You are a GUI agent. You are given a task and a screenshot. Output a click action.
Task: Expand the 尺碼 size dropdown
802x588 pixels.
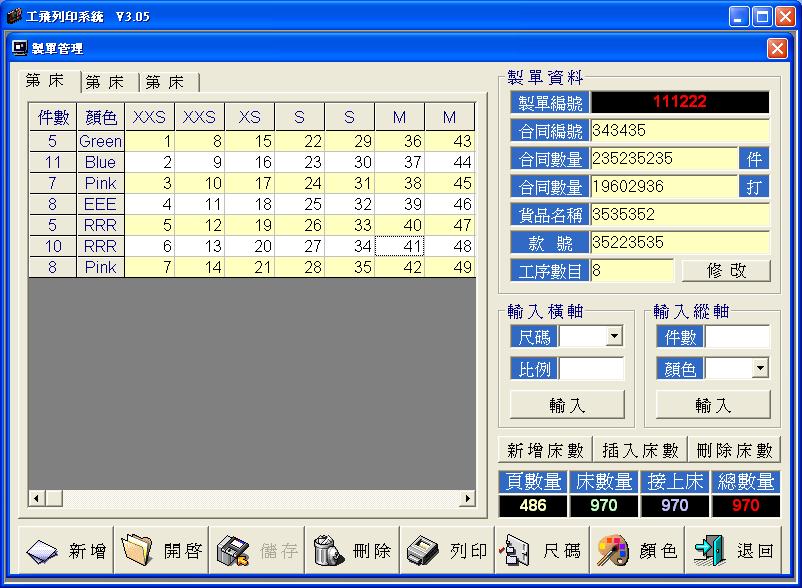[614, 336]
